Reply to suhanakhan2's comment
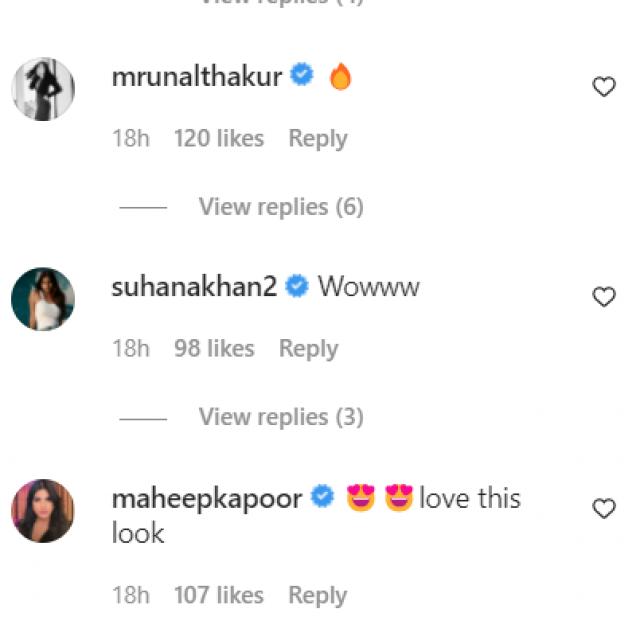The height and width of the screenshot is (632, 640). click(308, 349)
